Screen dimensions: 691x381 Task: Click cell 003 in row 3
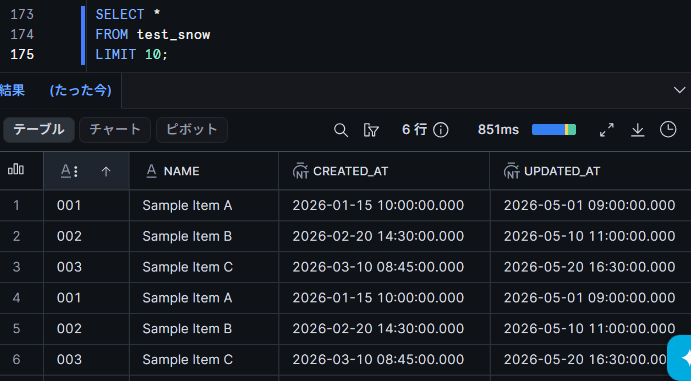[69, 267]
